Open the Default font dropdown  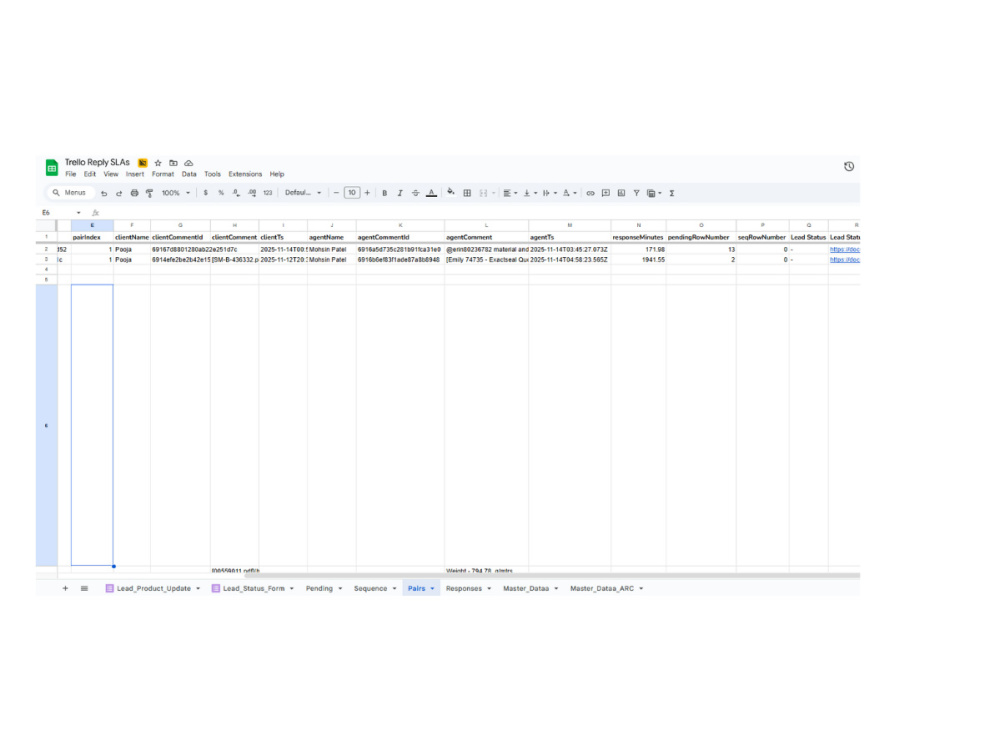pyautogui.click(x=303, y=193)
